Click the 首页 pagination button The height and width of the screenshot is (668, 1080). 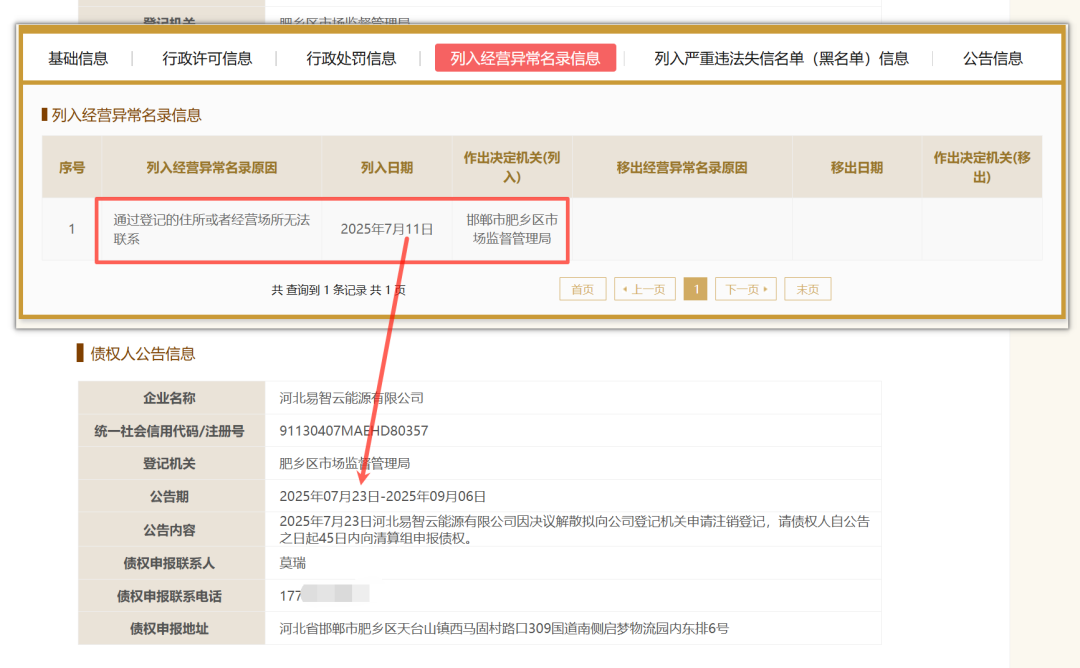[x=582, y=288]
